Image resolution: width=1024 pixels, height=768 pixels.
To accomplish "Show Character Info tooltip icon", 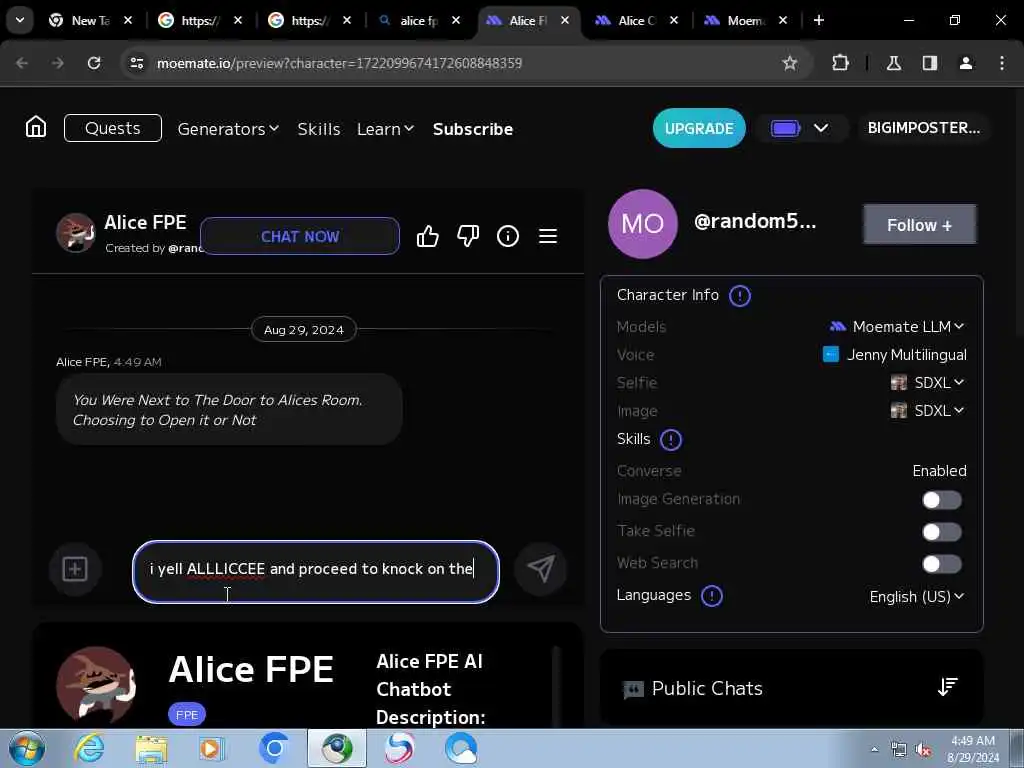I will point(739,296).
